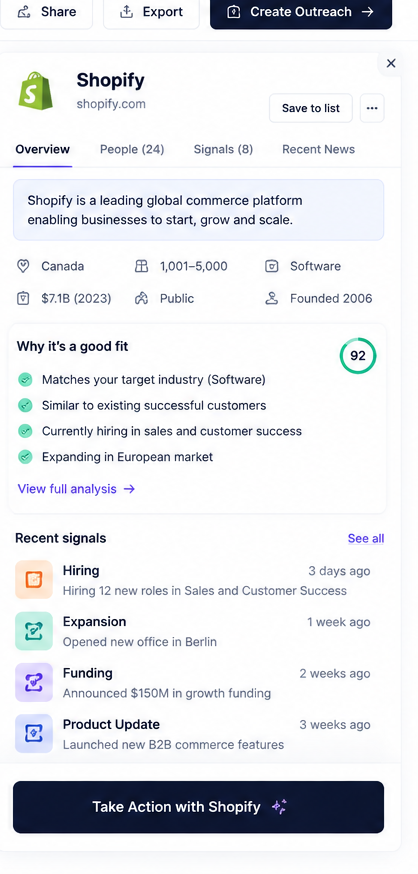The width and height of the screenshot is (418, 874).
Task: Switch to the People (24) tab
Action: click(132, 149)
